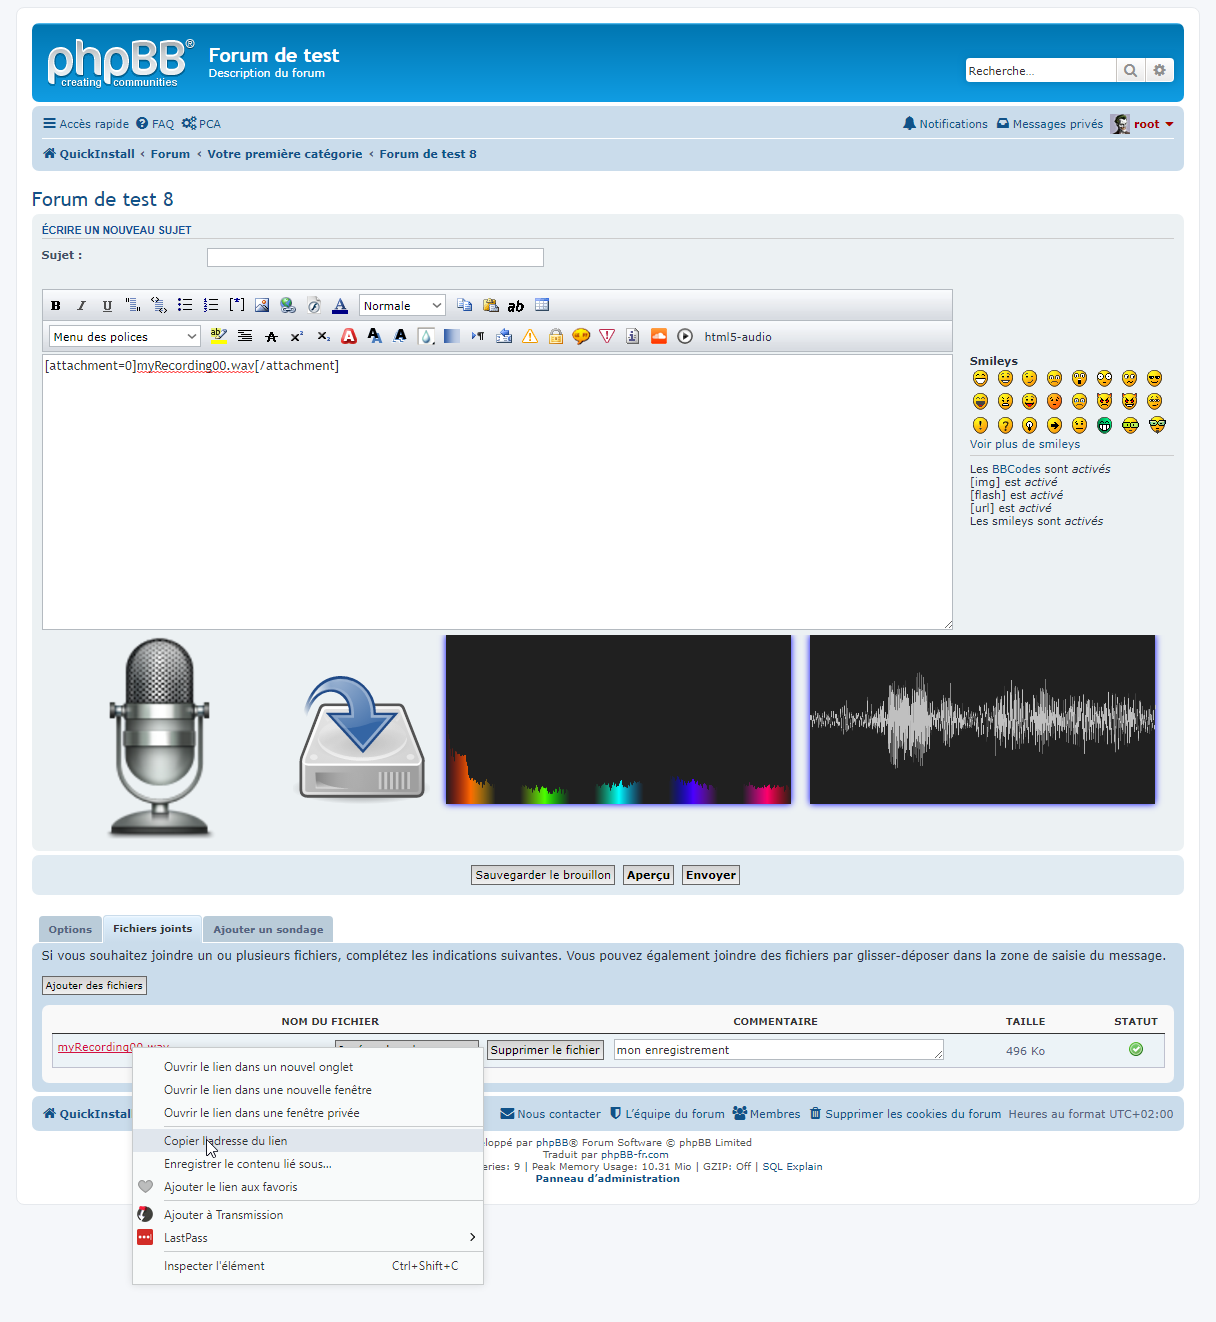Screen dimensions: 1216x1322
Task: Click the search magnifier icon
Action: 1130,70
